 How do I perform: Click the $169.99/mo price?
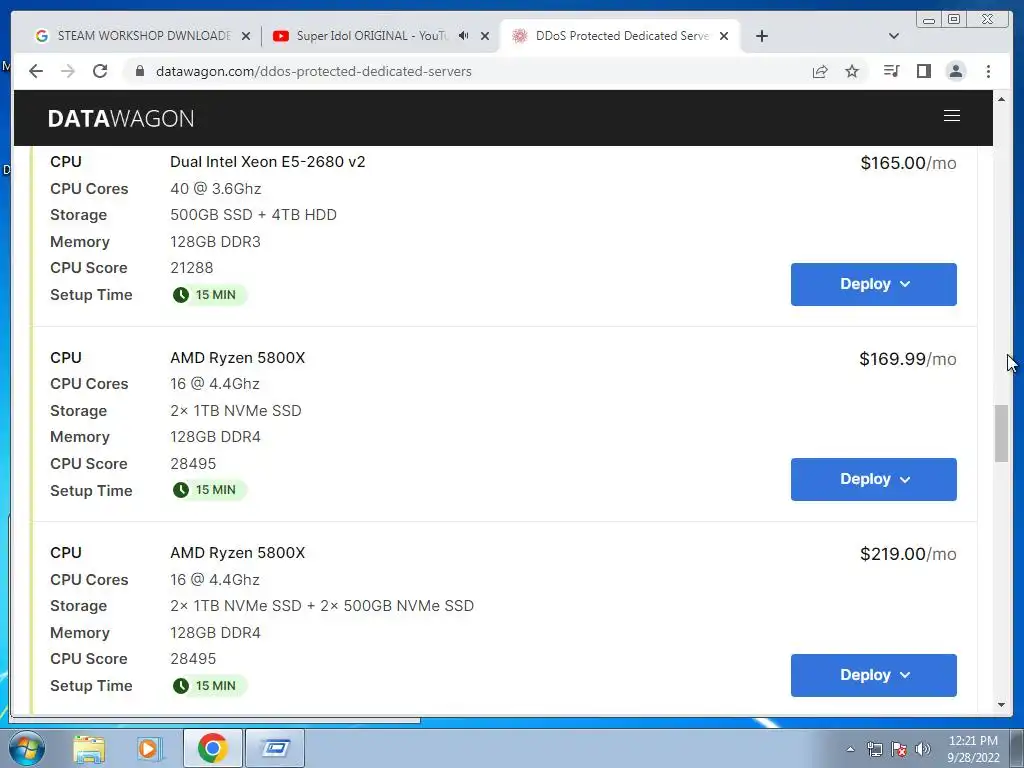tap(908, 359)
